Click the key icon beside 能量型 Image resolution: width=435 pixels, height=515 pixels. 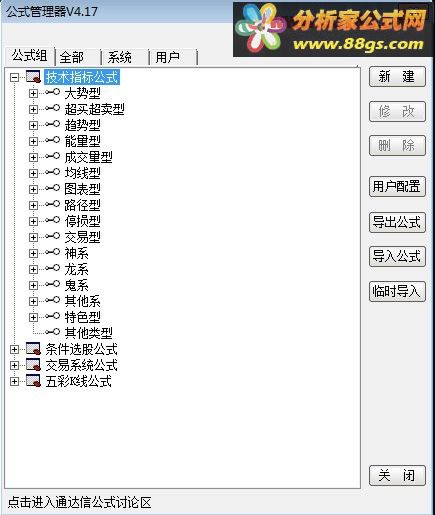(53, 140)
